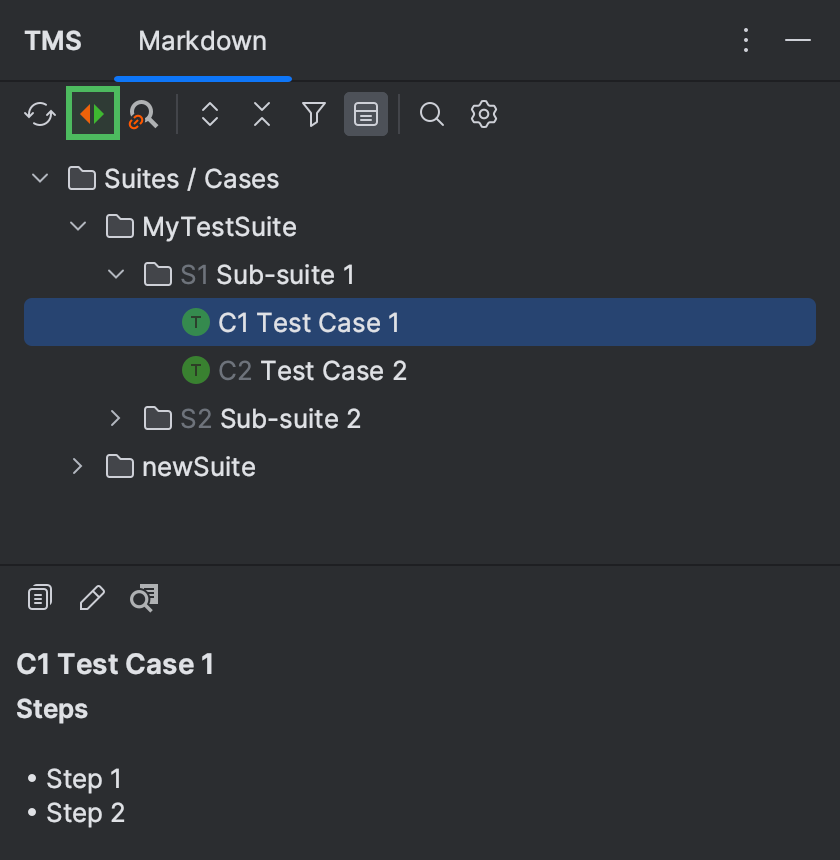This screenshot has width=840, height=860.
Task: Select the Markdown tab
Action: click(x=203, y=40)
